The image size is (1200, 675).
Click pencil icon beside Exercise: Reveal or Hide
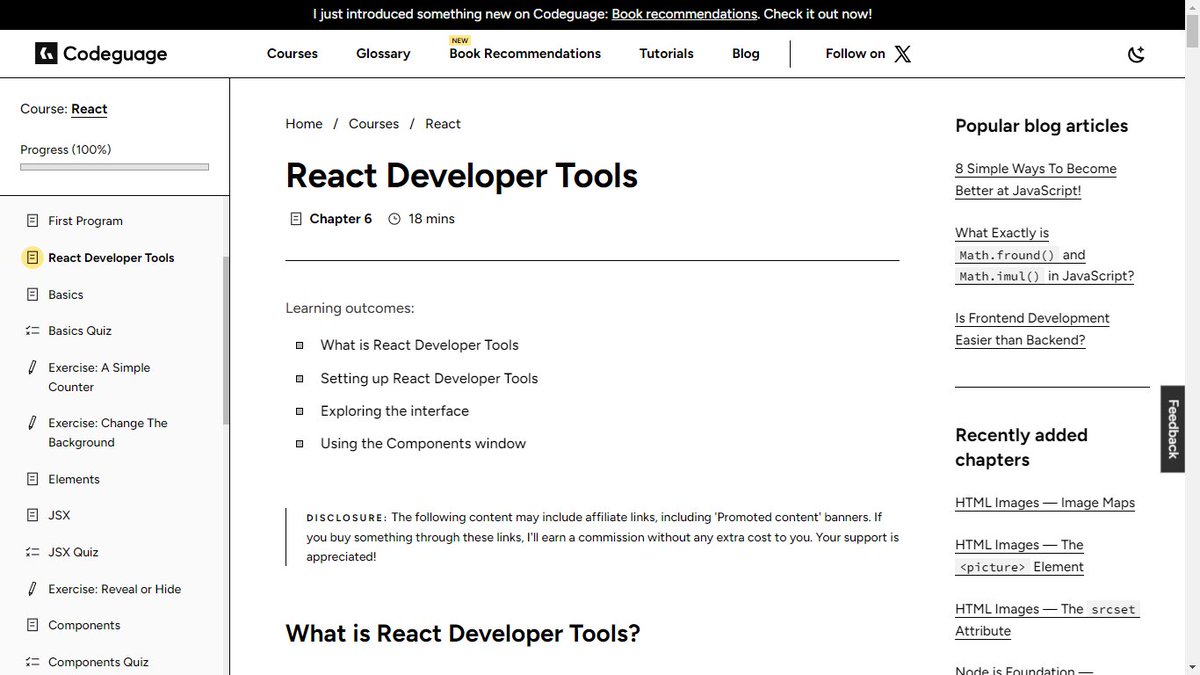point(32,589)
